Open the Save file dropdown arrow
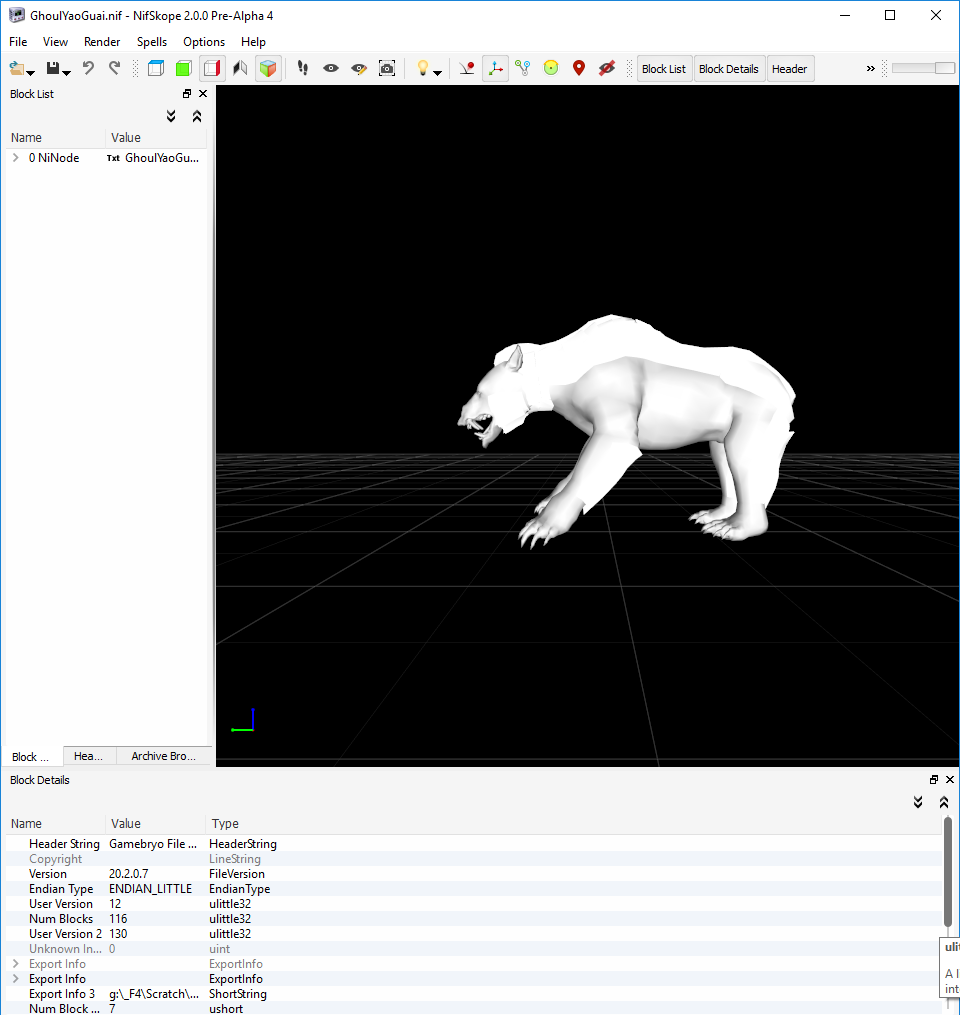Screen dimensions: 960x1015 (x=66, y=72)
